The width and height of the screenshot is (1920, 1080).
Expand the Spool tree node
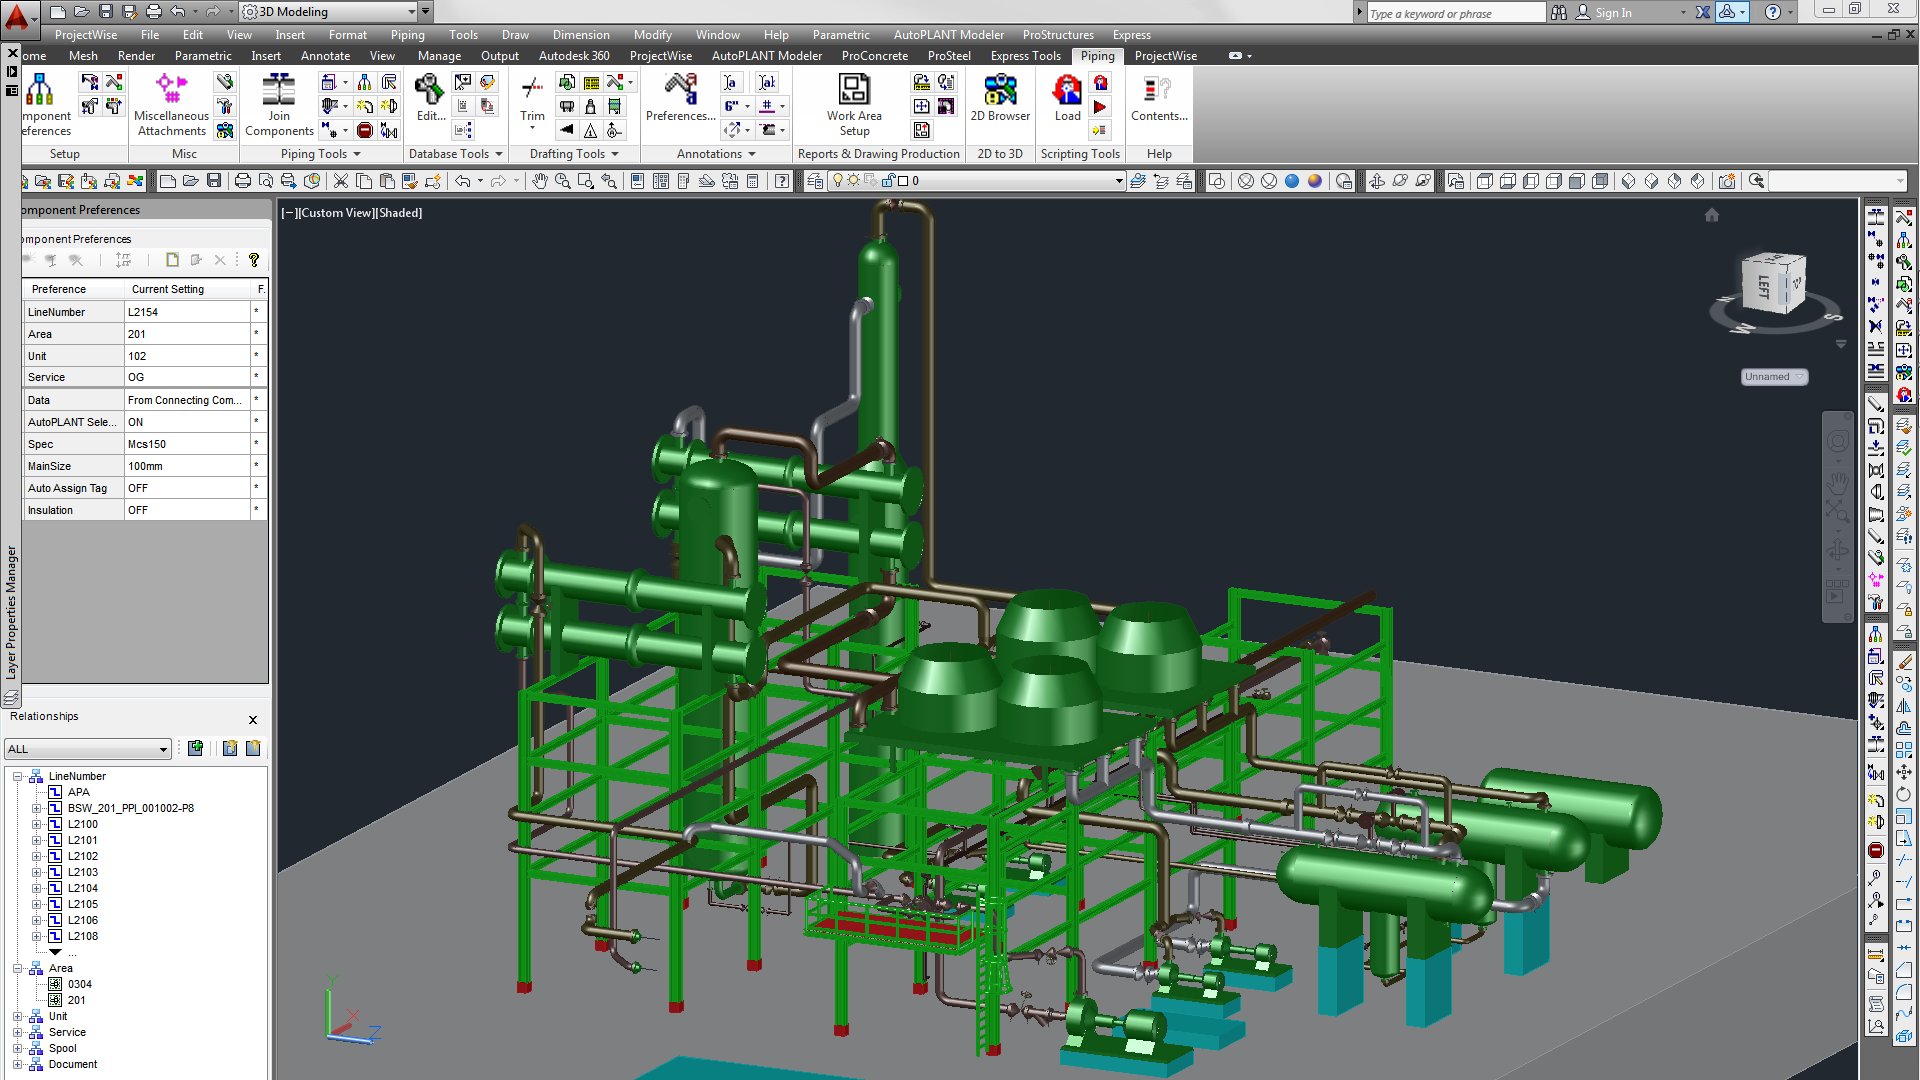click(x=17, y=1048)
